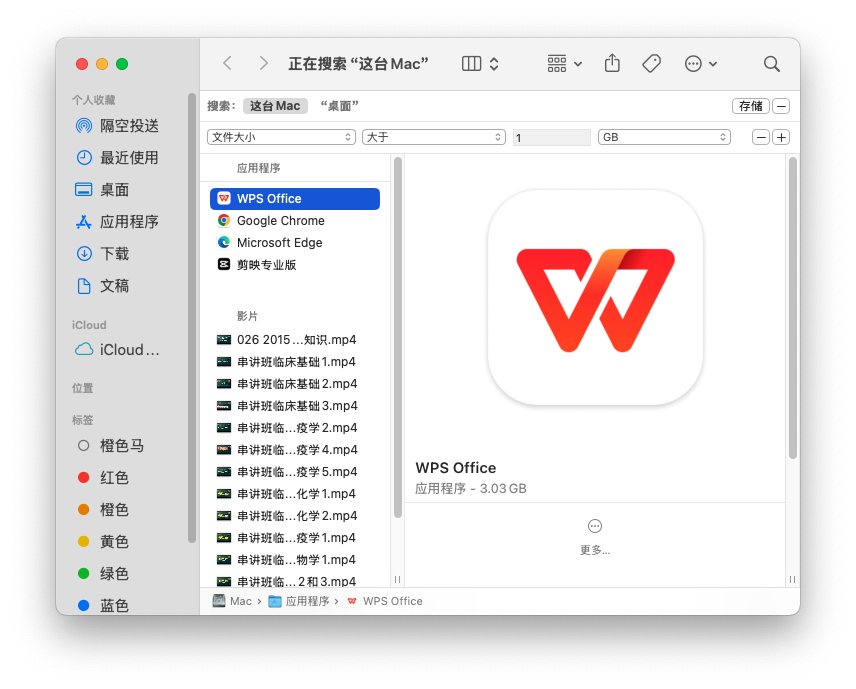Select 串讲班临床基础3.mp4 file

(295, 406)
